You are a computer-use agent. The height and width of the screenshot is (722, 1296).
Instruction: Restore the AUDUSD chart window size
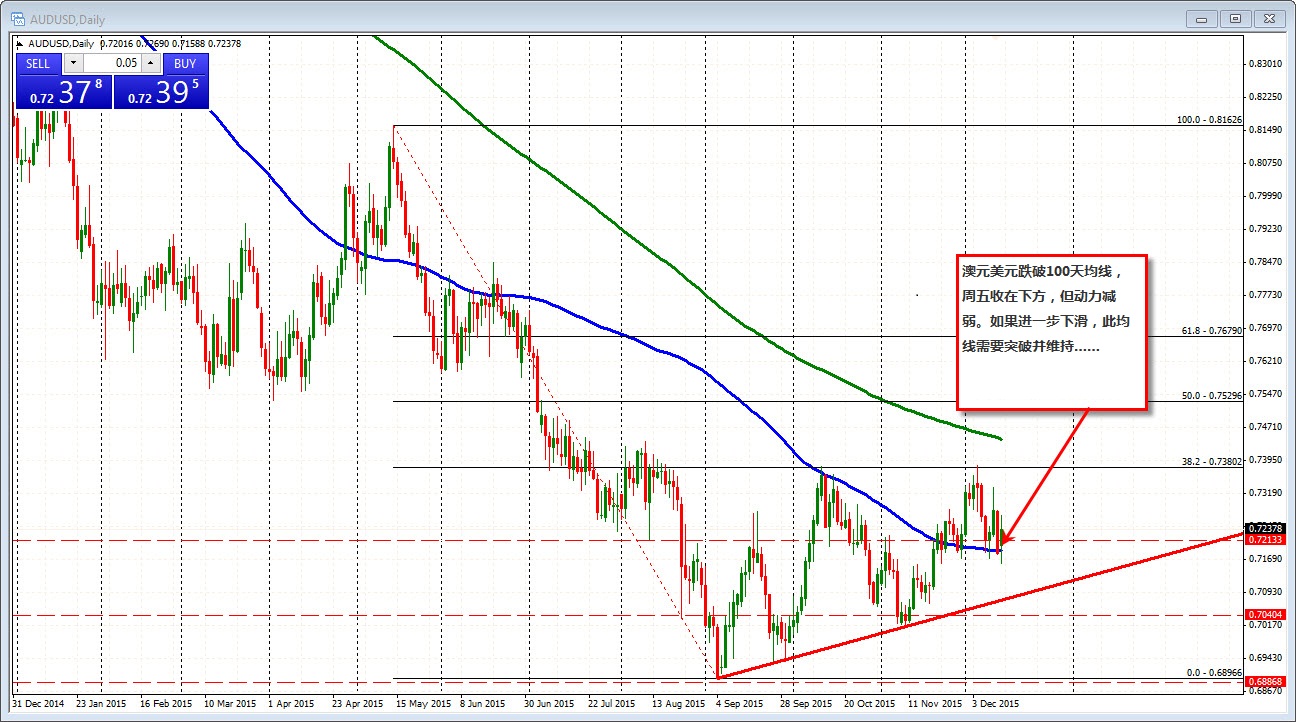pos(1237,18)
